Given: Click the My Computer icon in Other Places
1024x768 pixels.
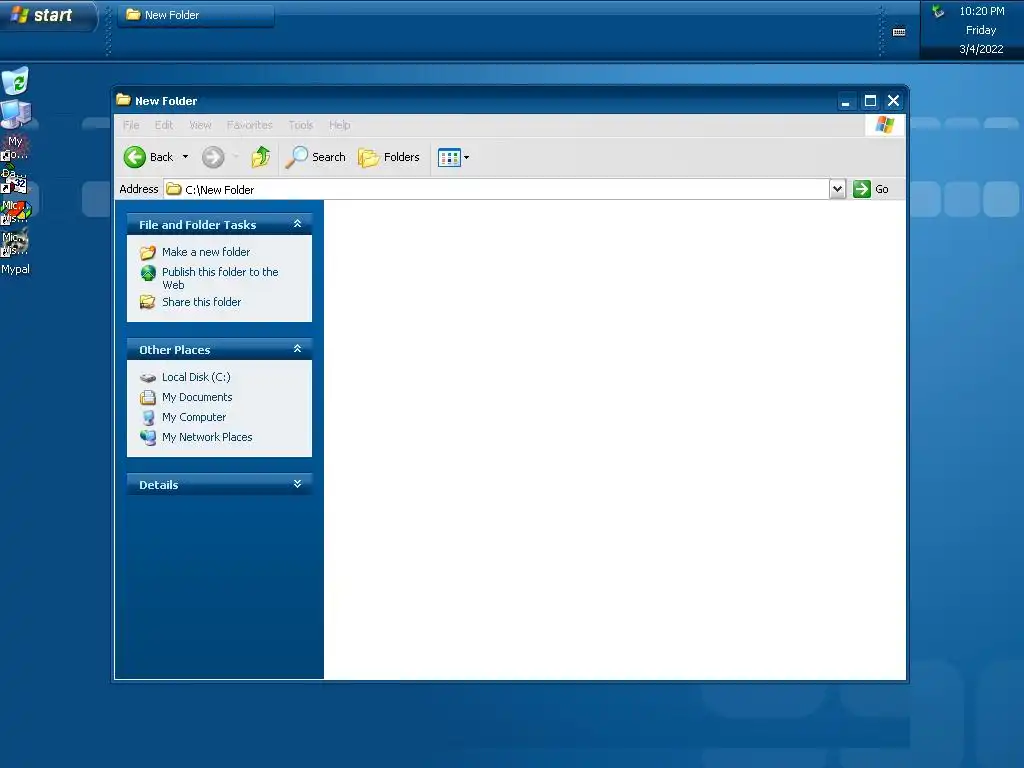Looking at the screenshot, I should pyautogui.click(x=148, y=417).
